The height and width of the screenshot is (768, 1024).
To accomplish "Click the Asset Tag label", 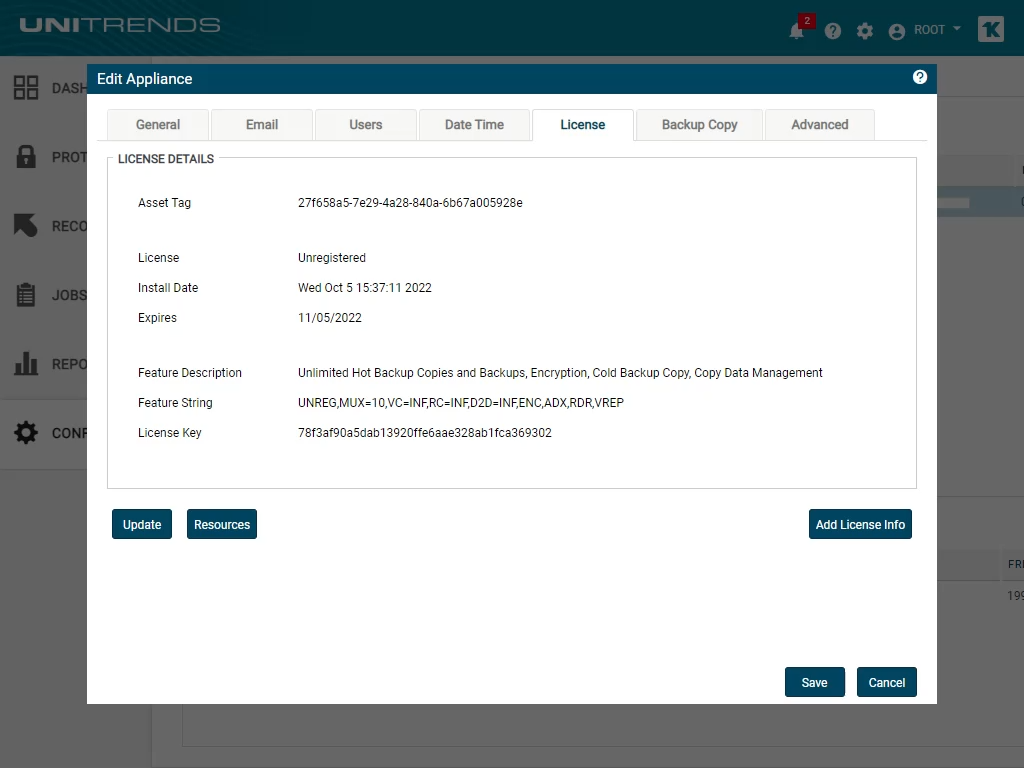I will pos(164,203).
